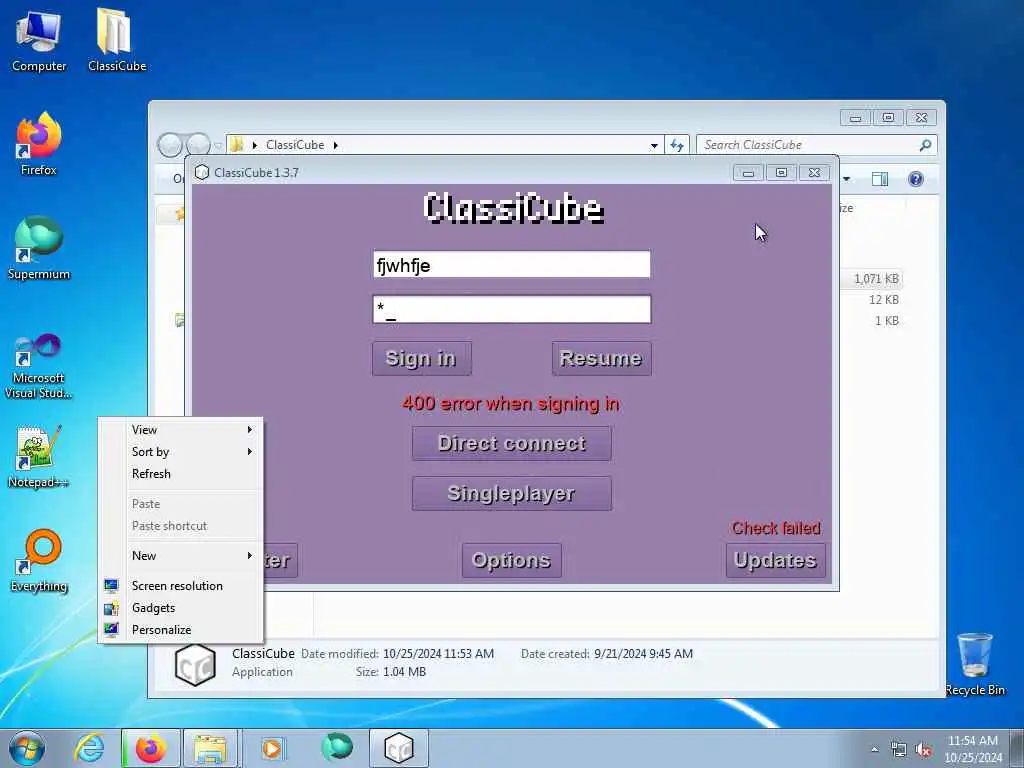Switch to ClassiCube taskbar button
This screenshot has height=768, width=1024.
pos(399,748)
